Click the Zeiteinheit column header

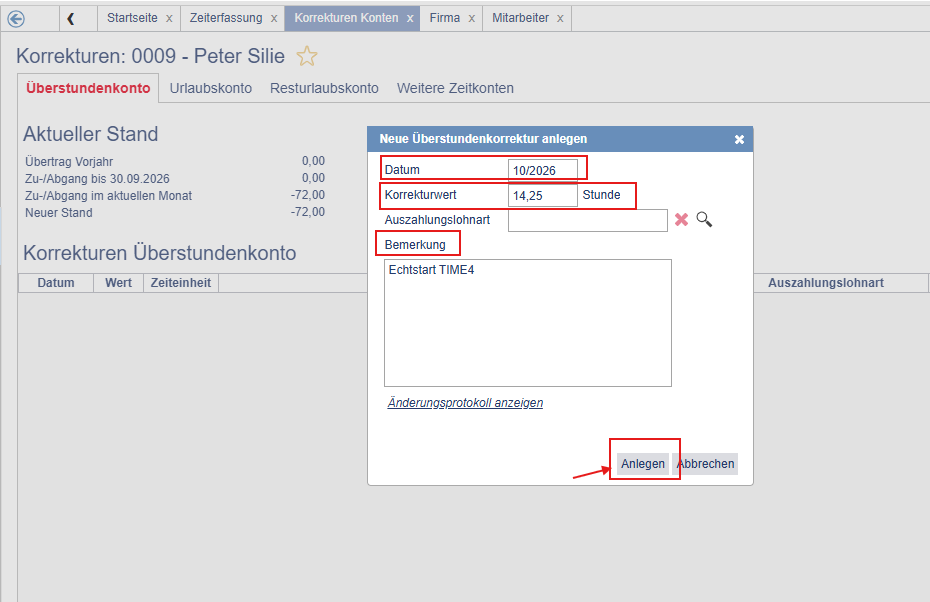181,283
